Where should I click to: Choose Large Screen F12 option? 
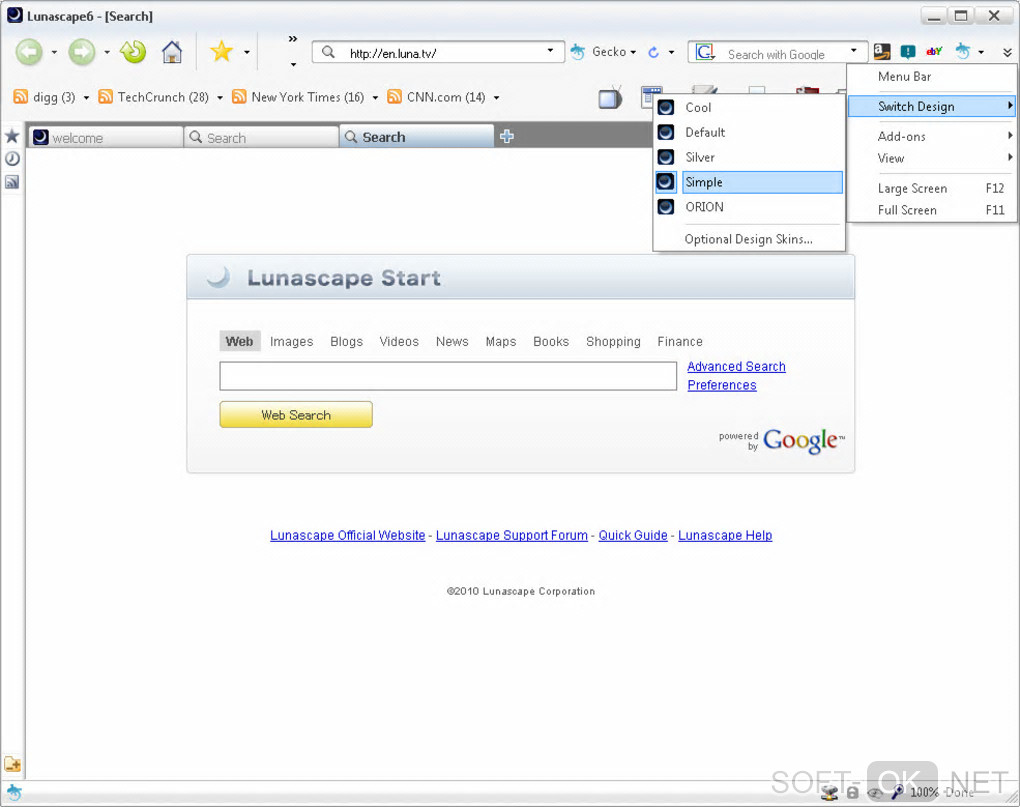coord(932,189)
